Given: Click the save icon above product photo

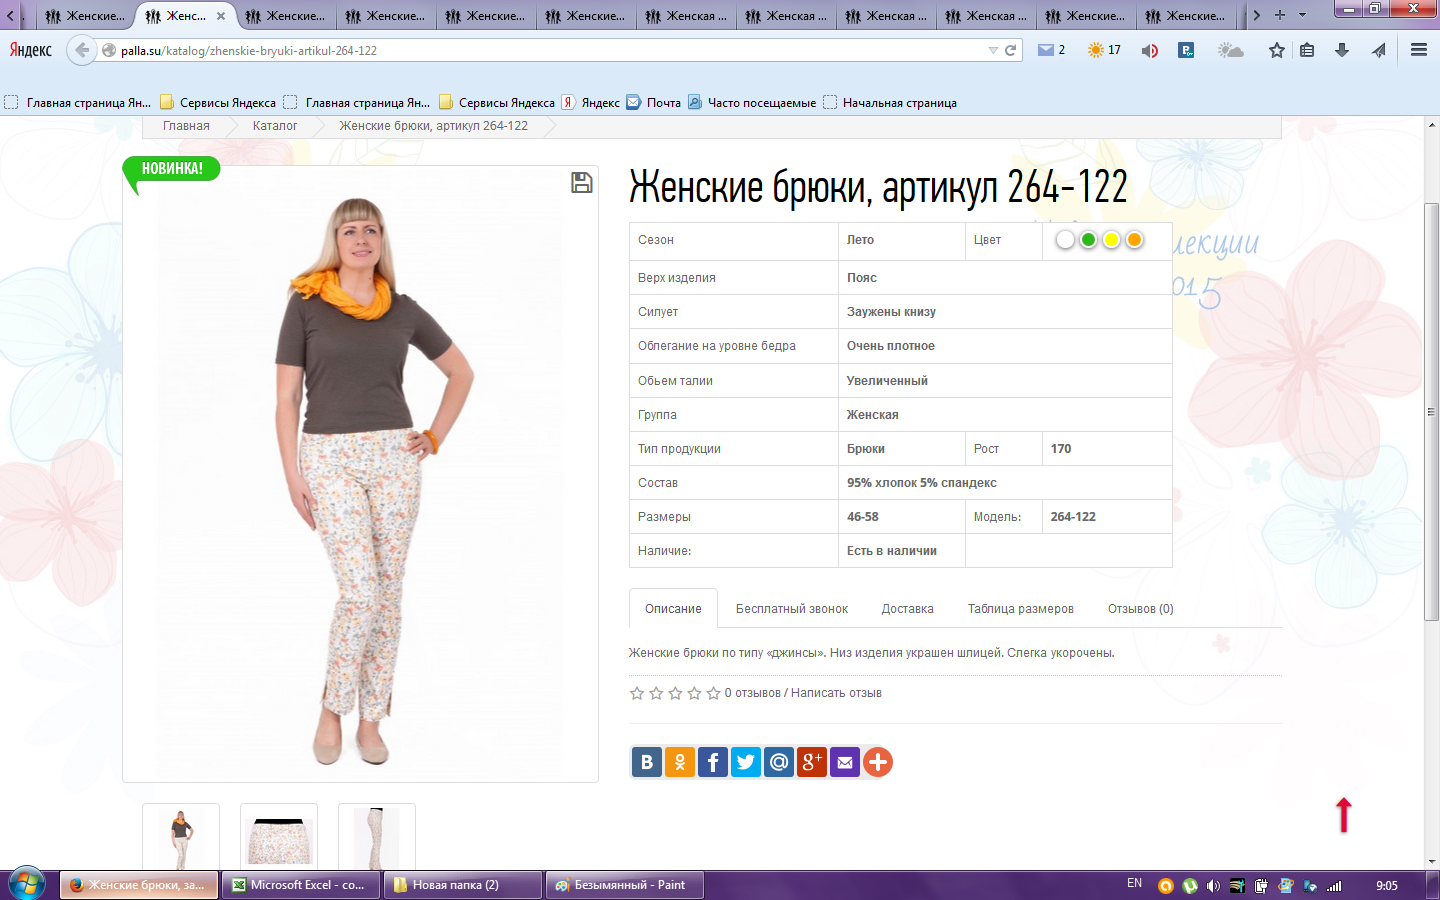Looking at the screenshot, I should pyautogui.click(x=581, y=182).
